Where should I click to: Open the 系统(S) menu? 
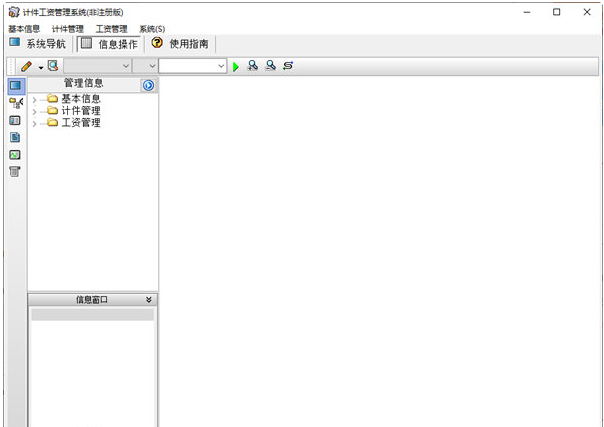coord(152,29)
